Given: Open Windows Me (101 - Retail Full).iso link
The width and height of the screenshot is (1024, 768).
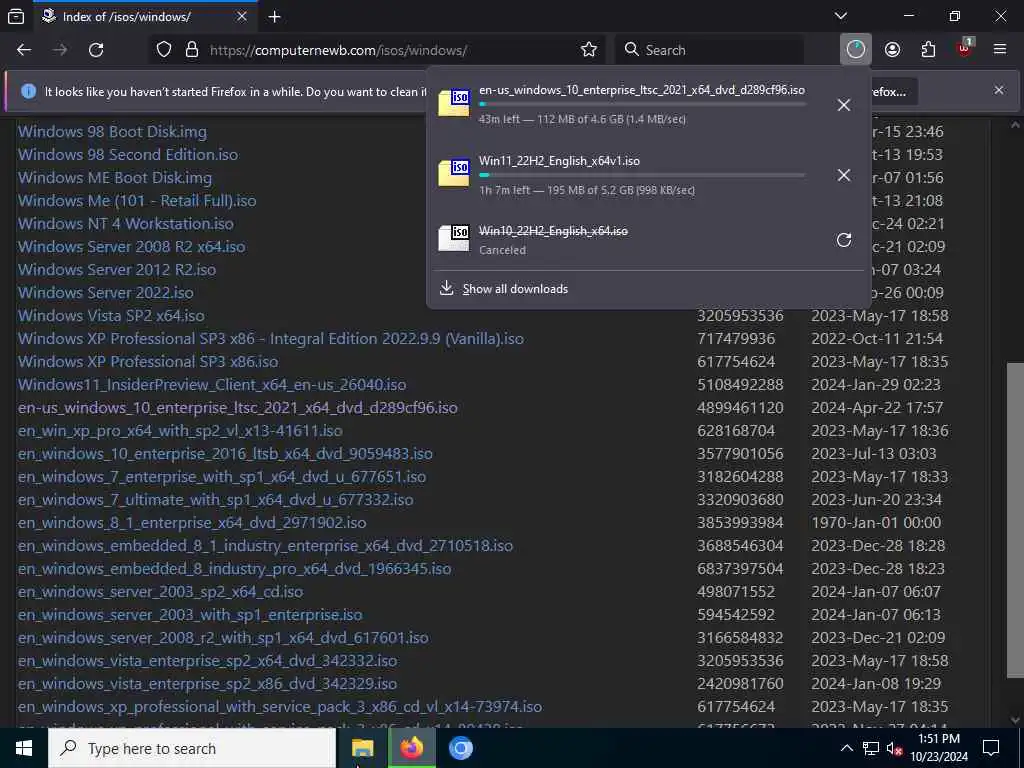Looking at the screenshot, I should pos(137,200).
